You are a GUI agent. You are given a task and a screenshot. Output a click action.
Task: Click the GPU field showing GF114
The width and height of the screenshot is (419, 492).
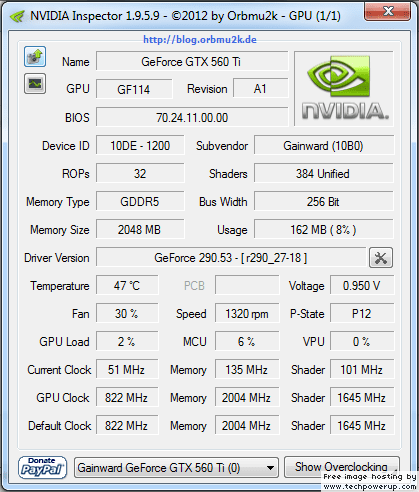134,89
